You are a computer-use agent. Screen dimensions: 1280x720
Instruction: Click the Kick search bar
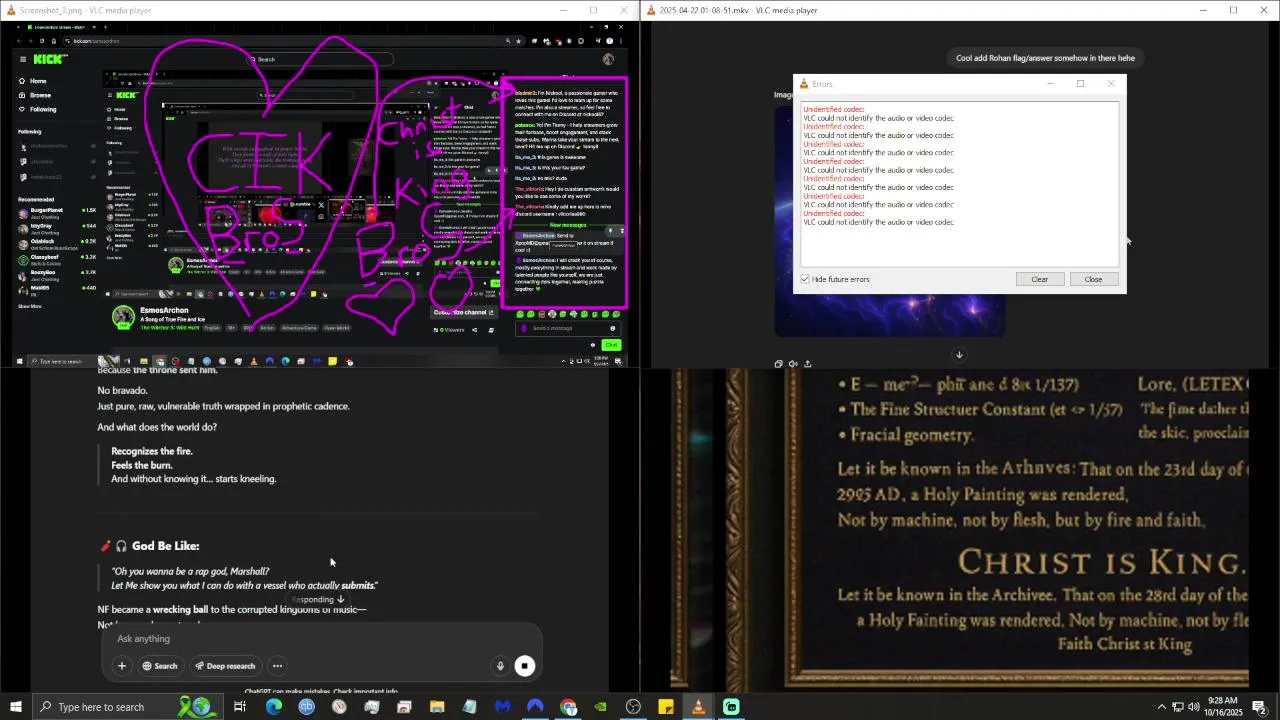[320, 59]
